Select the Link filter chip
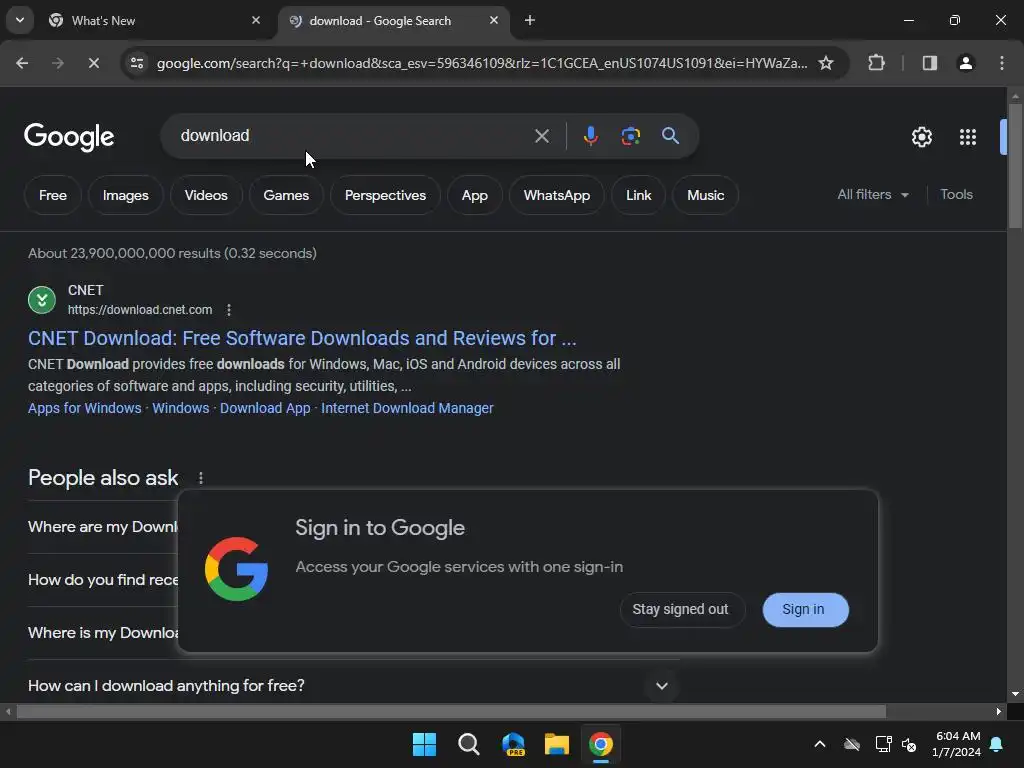 click(638, 195)
